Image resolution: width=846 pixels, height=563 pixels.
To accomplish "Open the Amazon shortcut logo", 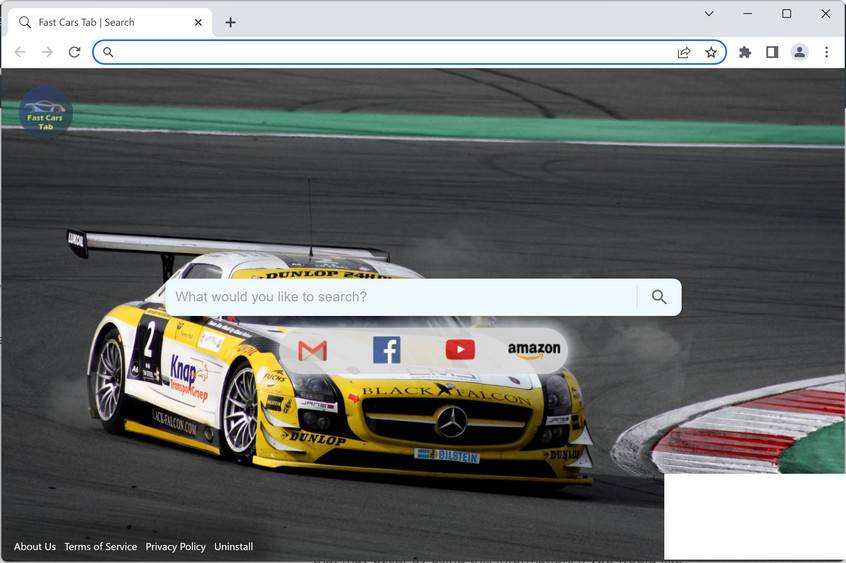I will click(534, 350).
